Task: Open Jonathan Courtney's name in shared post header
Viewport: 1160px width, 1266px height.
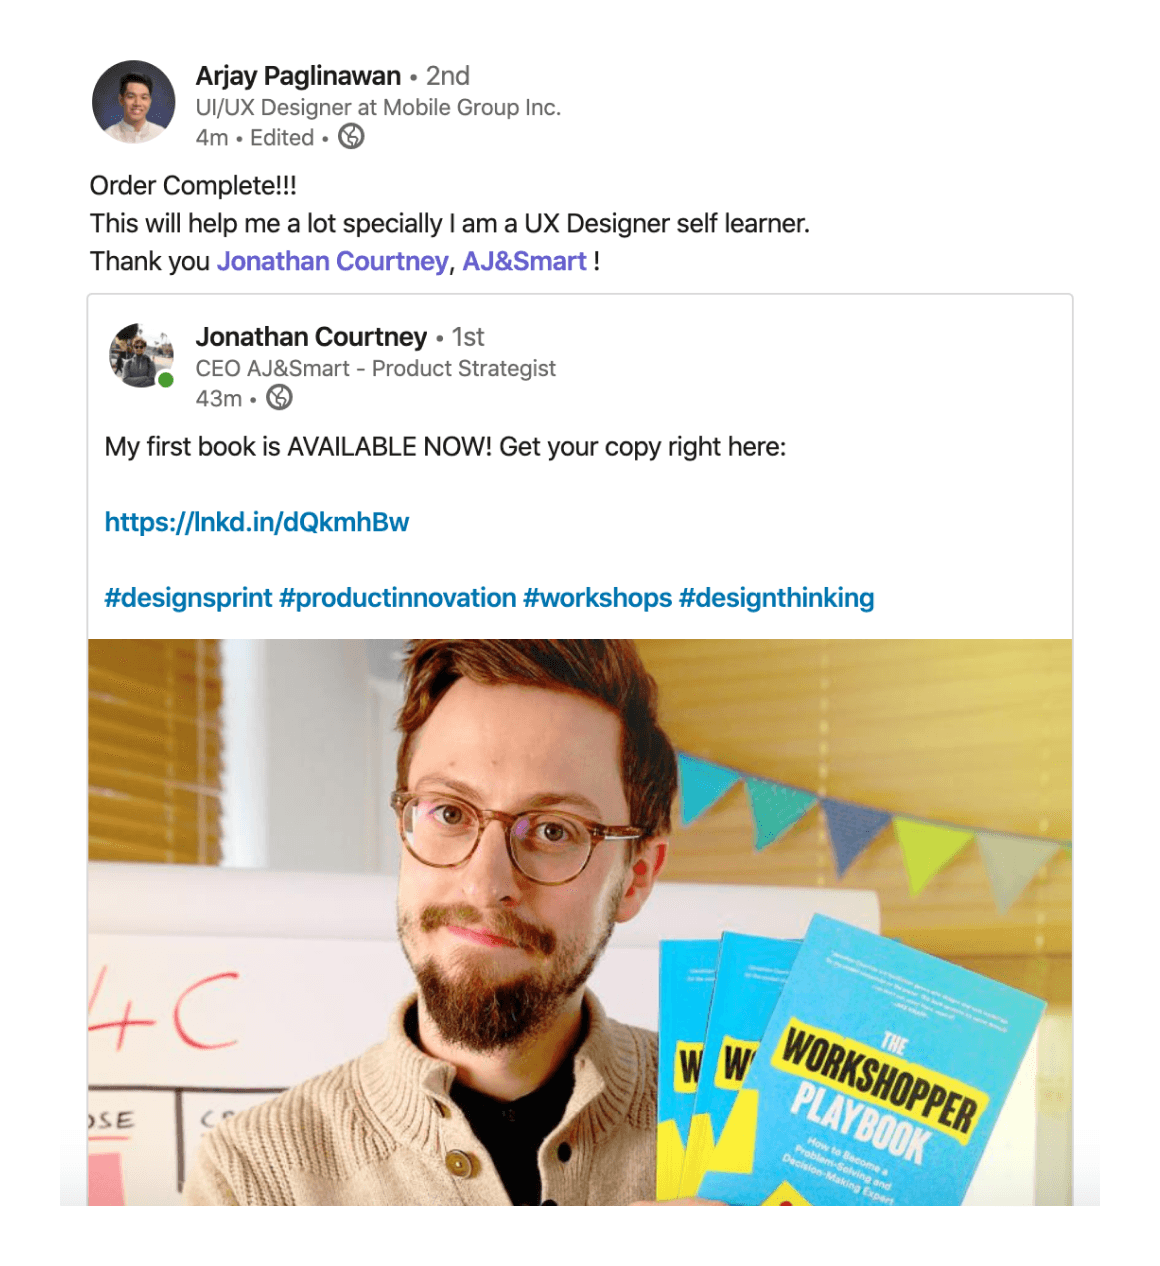Action: [311, 337]
